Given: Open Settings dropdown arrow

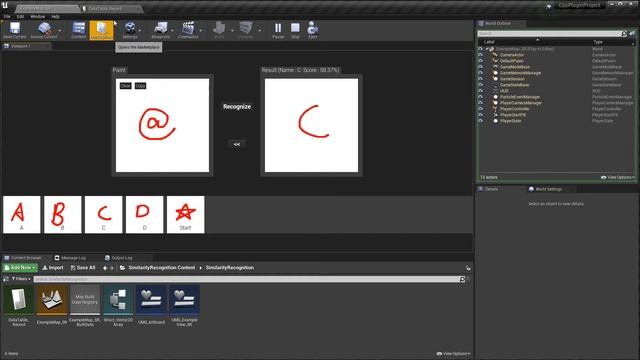Looking at the screenshot, I should click(x=140, y=31).
